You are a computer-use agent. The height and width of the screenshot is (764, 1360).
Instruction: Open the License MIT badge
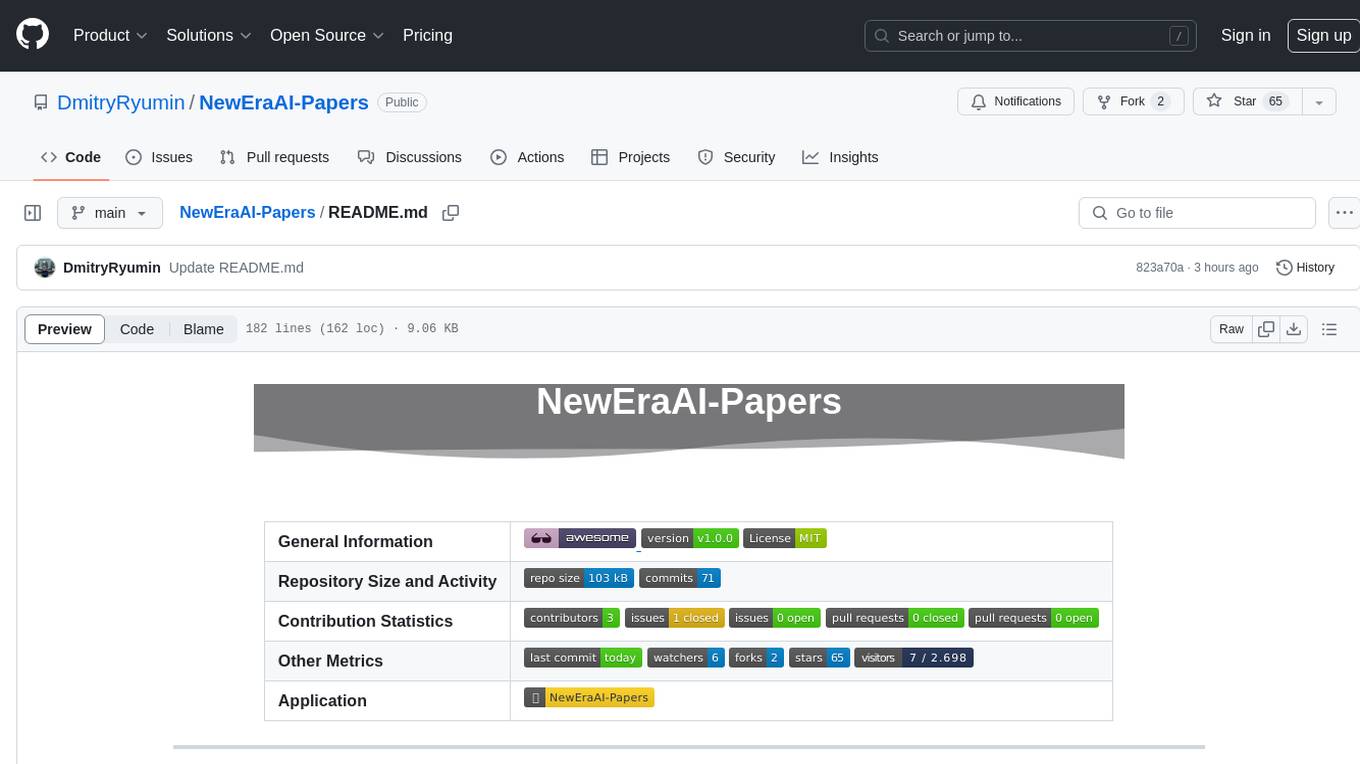[x=785, y=538]
